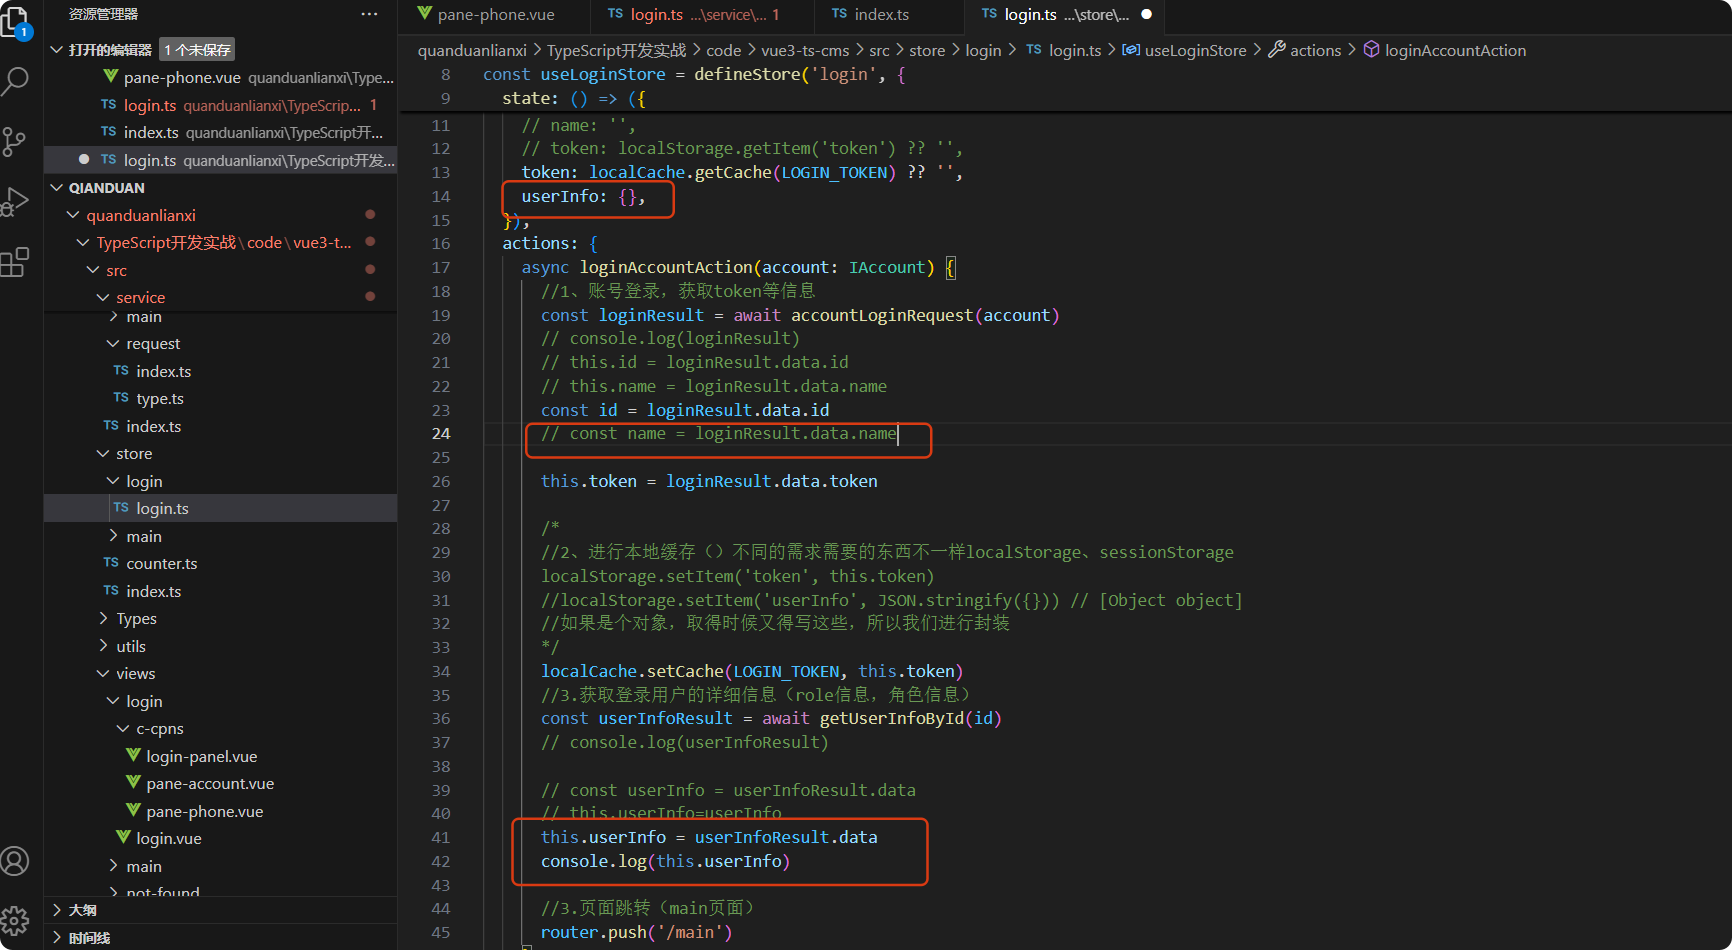Open pane-phone.vue in open editors list

click(220, 77)
